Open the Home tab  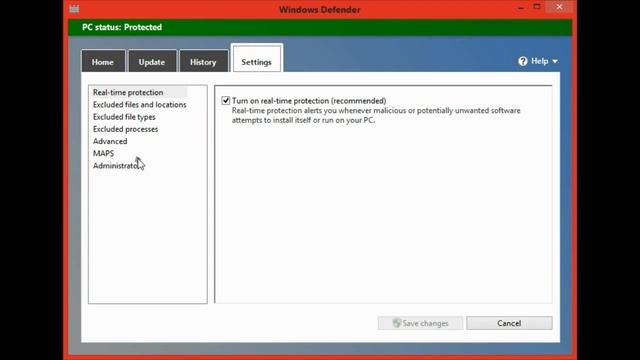click(x=103, y=62)
